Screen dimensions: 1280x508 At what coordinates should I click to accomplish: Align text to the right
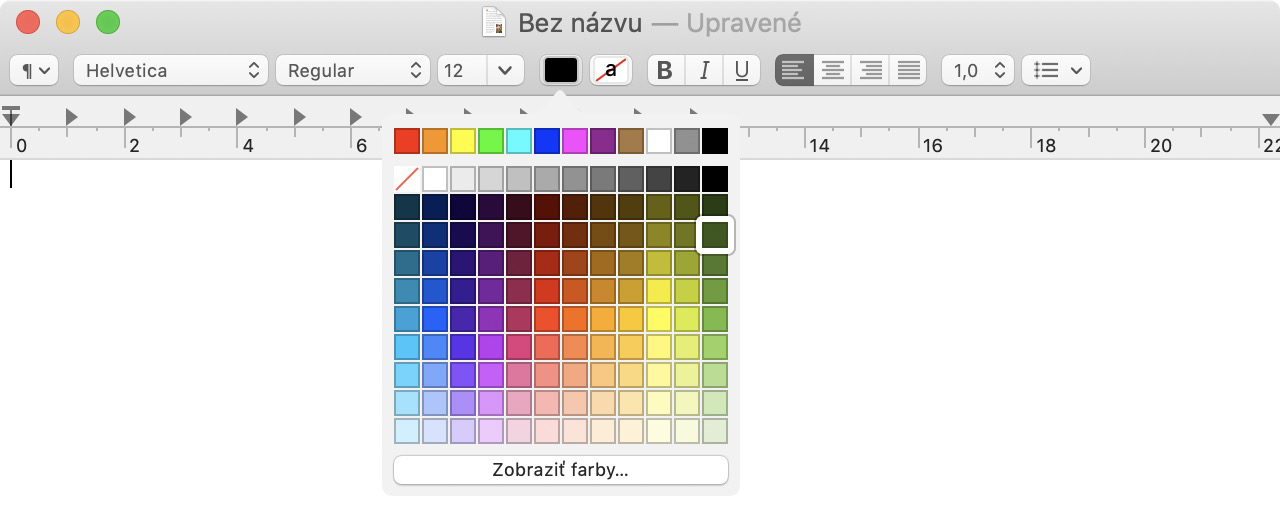coord(871,70)
